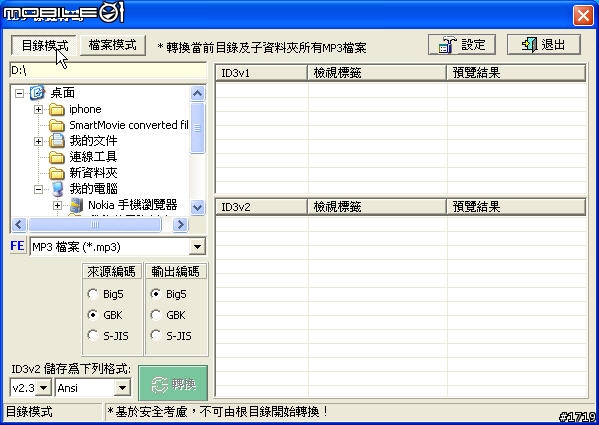
Task: Click the door icon on 退出 button
Action: tap(529, 45)
